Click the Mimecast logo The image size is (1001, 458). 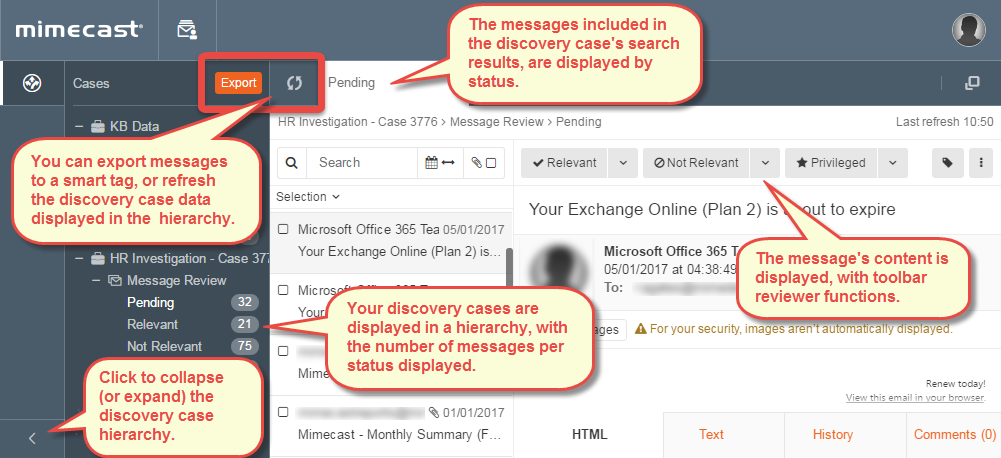[x=79, y=29]
